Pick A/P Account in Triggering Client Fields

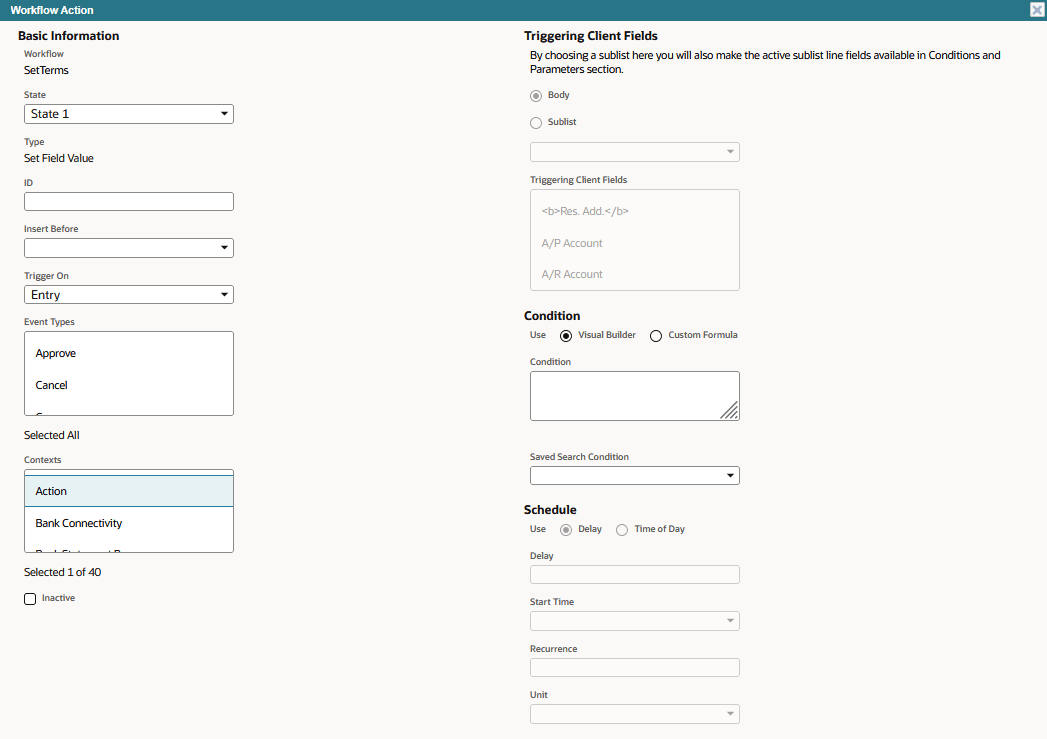click(572, 243)
